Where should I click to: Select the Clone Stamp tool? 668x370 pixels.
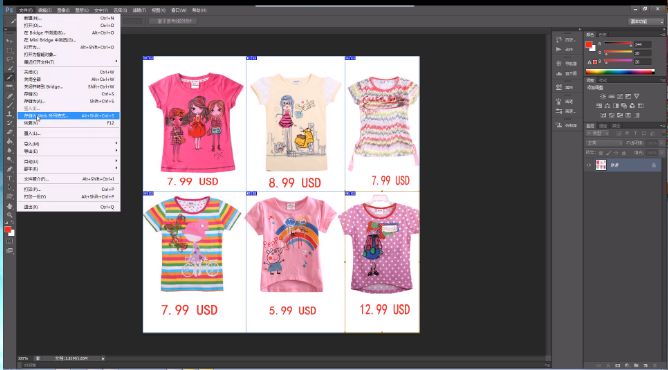pyautogui.click(x=9, y=114)
